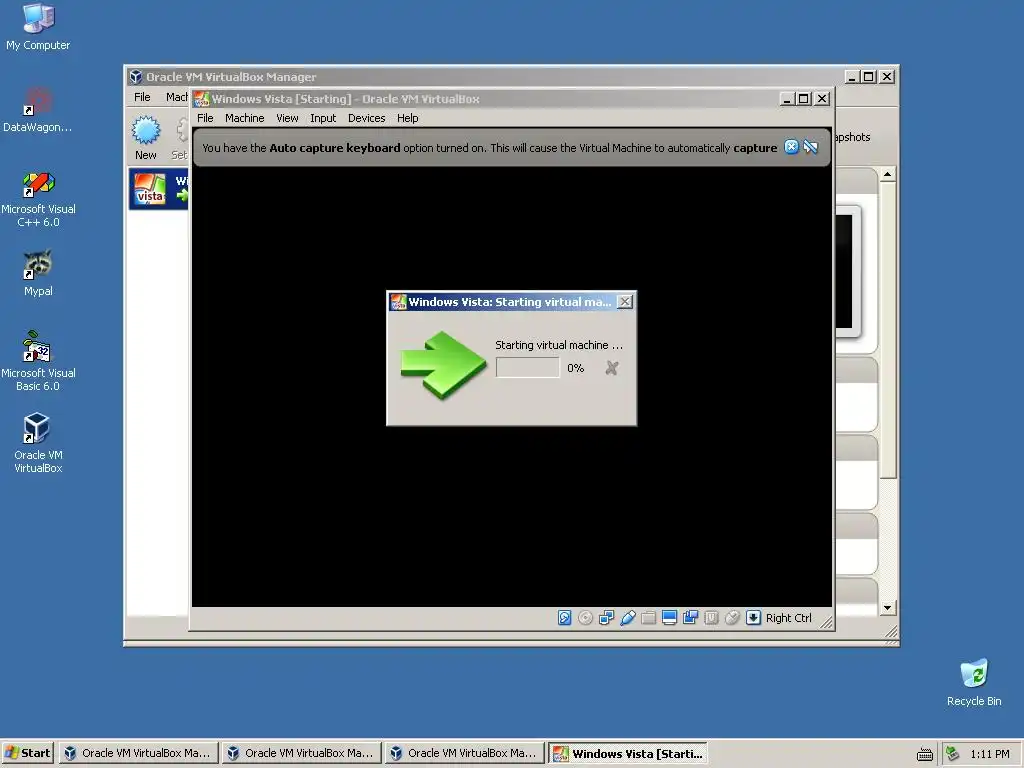Click the CPU virtualization features status icon
The width and height of the screenshot is (1024, 768).
[711, 618]
